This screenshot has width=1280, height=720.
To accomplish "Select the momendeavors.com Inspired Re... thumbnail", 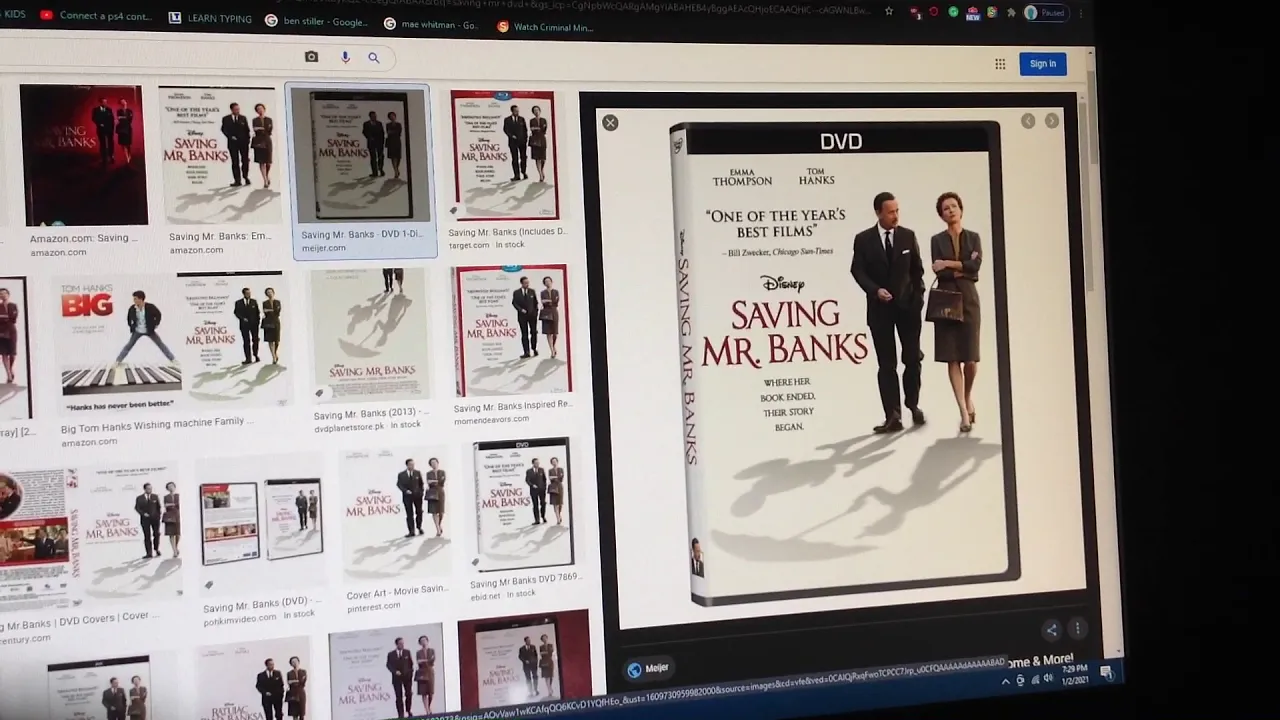I will click(x=512, y=330).
